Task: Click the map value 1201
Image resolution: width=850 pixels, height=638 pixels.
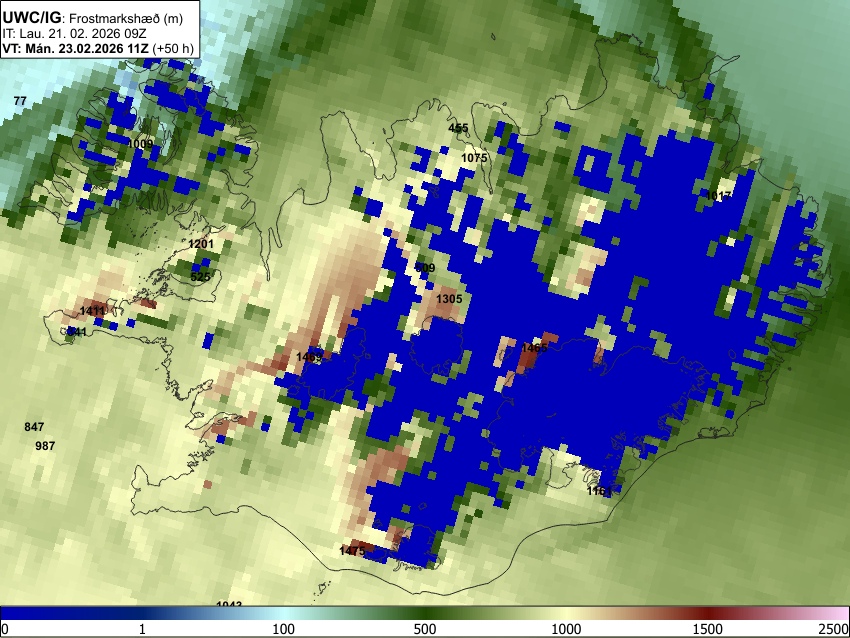Action: (x=201, y=244)
